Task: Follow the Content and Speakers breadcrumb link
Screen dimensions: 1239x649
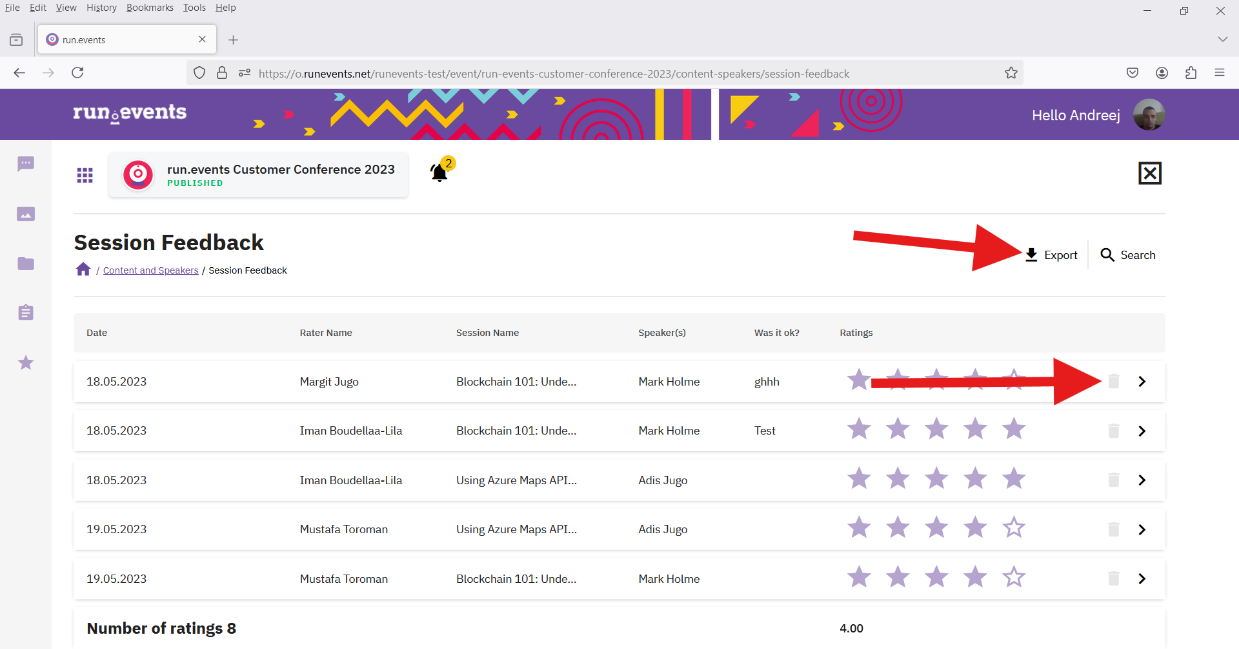Action: tap(151, 270)
